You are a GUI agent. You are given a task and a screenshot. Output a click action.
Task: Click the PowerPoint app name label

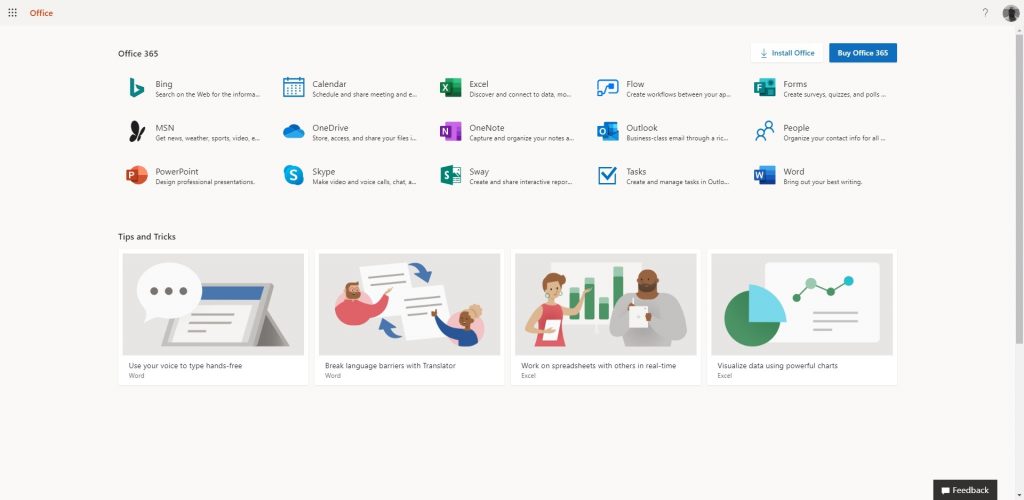tap(177, 171)
